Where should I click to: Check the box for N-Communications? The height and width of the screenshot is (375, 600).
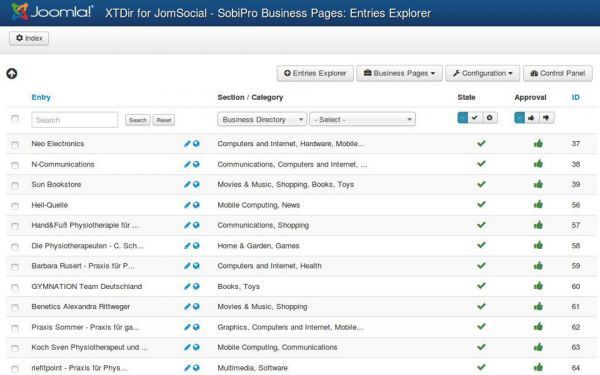click(15, 165)
